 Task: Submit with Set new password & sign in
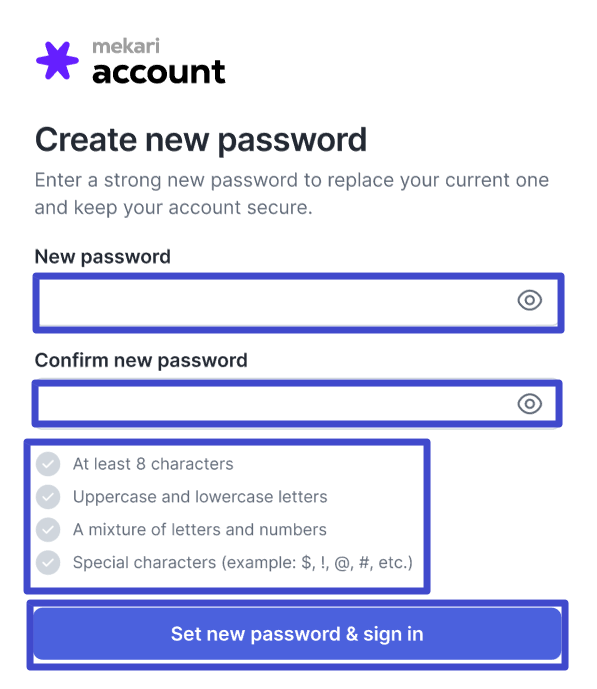pyautogui.click(x=297, y=634)
